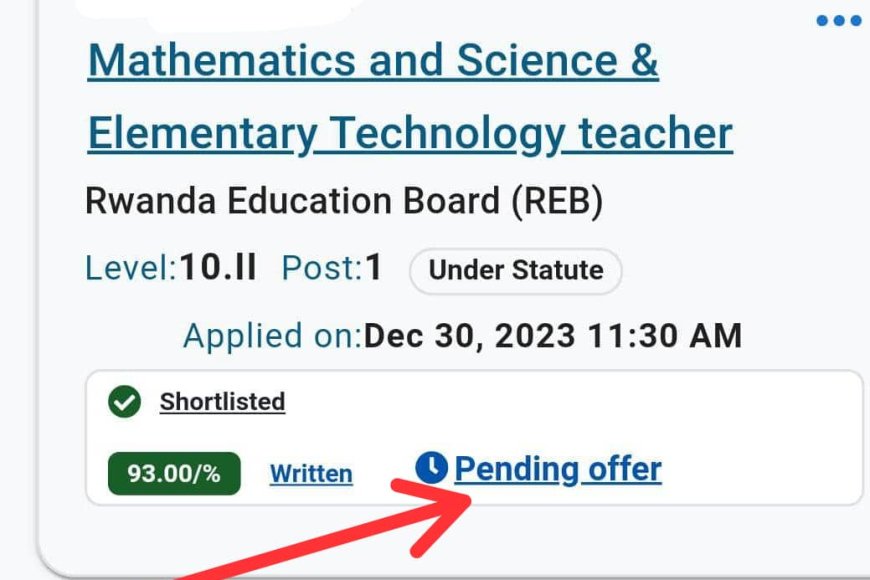This screenshot has height=580, width=870.
Task: Click the 93.00/% score badge
Action: pyautogui.click(x=174, y=473)
